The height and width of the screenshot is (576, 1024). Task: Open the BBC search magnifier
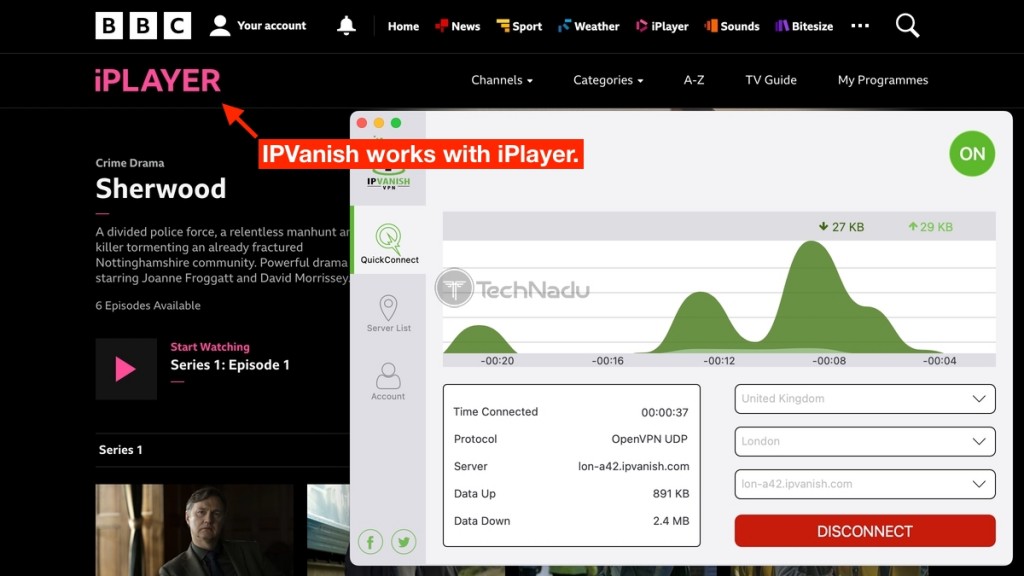(907, 25)
